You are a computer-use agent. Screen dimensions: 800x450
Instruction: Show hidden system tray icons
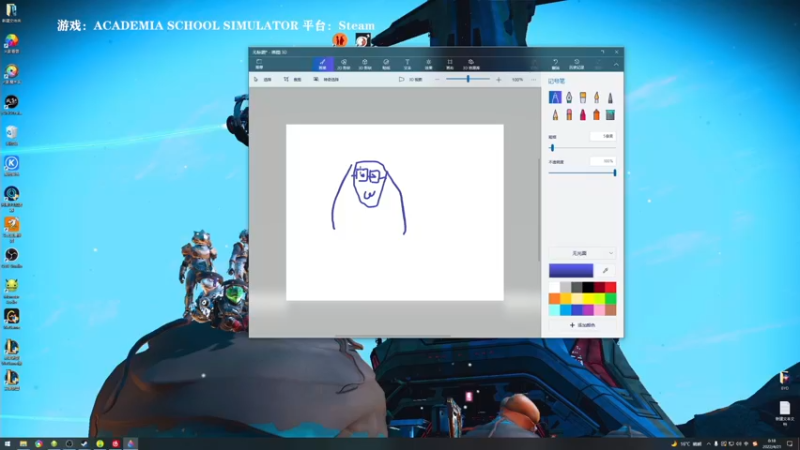708,444
